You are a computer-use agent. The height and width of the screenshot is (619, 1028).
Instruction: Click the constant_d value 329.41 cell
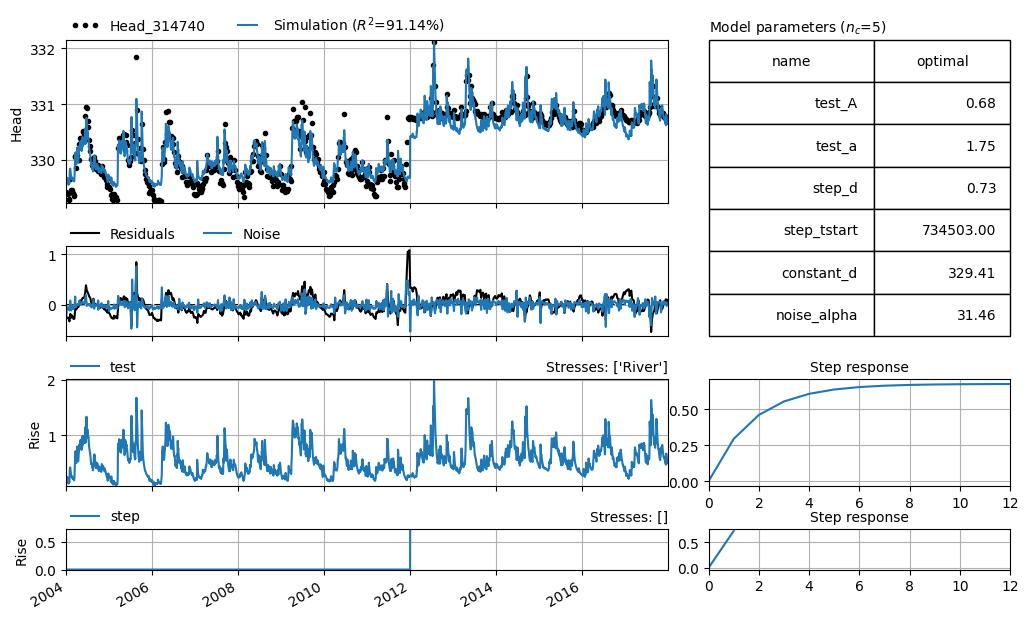942,273
